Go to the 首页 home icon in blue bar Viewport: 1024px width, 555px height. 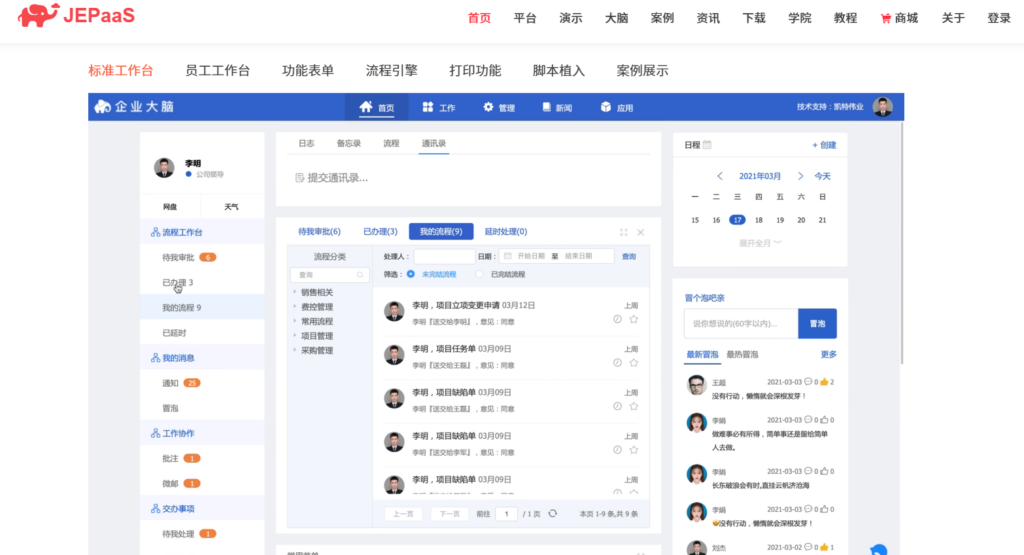[366, 107]
